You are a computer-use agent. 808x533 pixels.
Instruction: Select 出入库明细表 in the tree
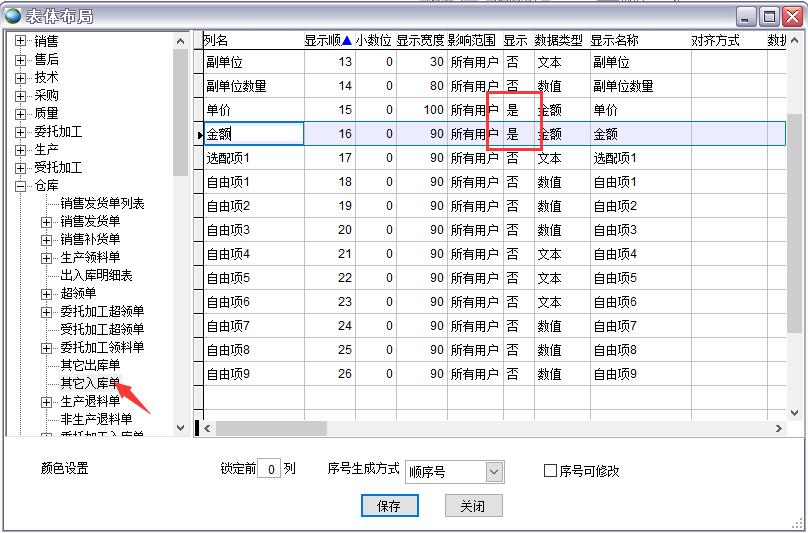[96, 275]
